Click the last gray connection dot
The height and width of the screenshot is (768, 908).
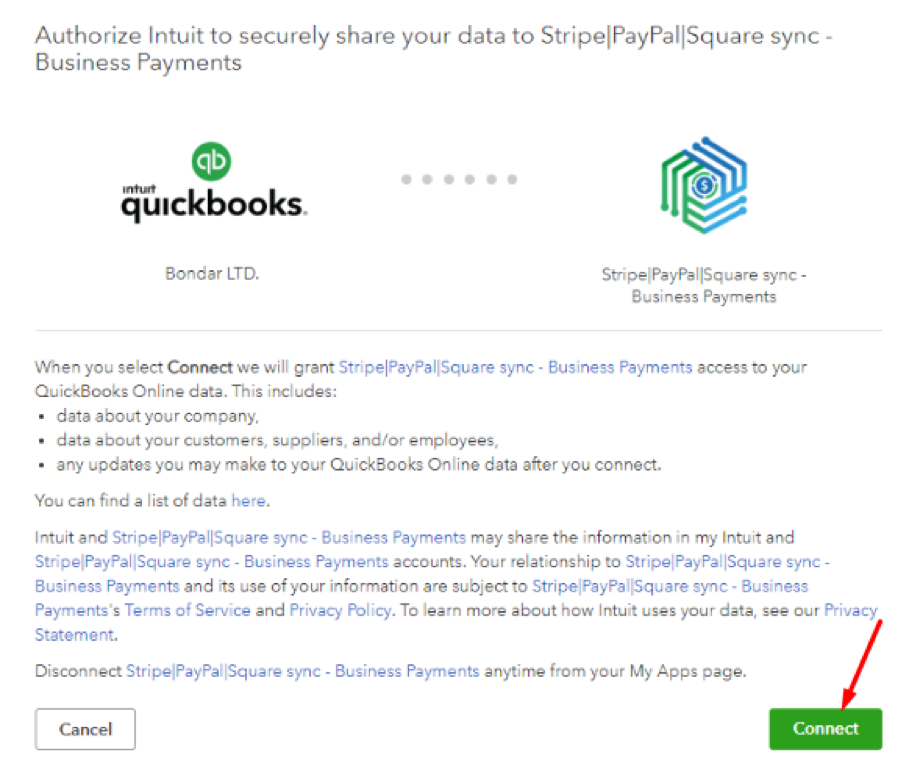(x=512, y=180)
